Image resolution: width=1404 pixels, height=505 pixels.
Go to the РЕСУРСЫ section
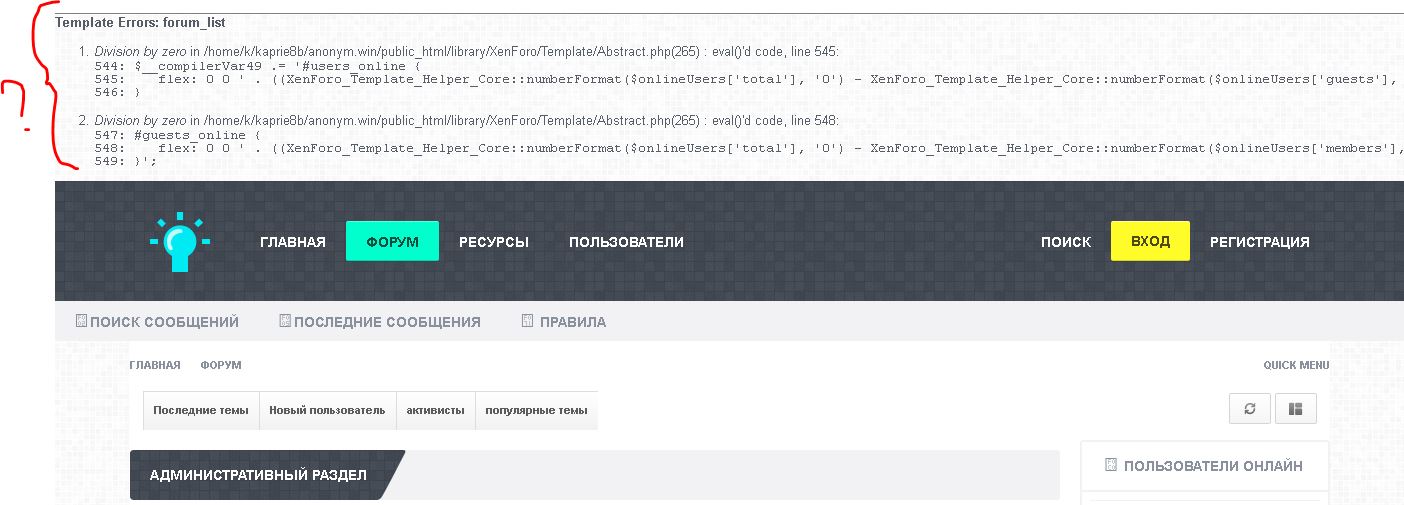pyautogui.click(x=494, y=242)
